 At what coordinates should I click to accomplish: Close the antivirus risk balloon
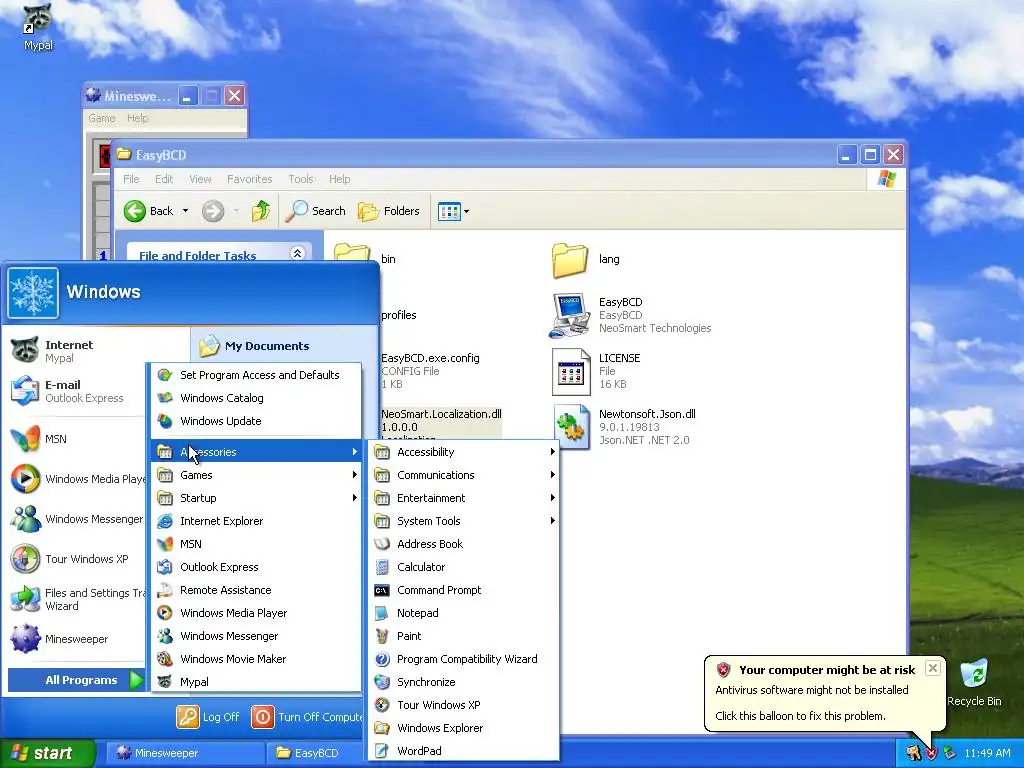(x=933, y=668)
